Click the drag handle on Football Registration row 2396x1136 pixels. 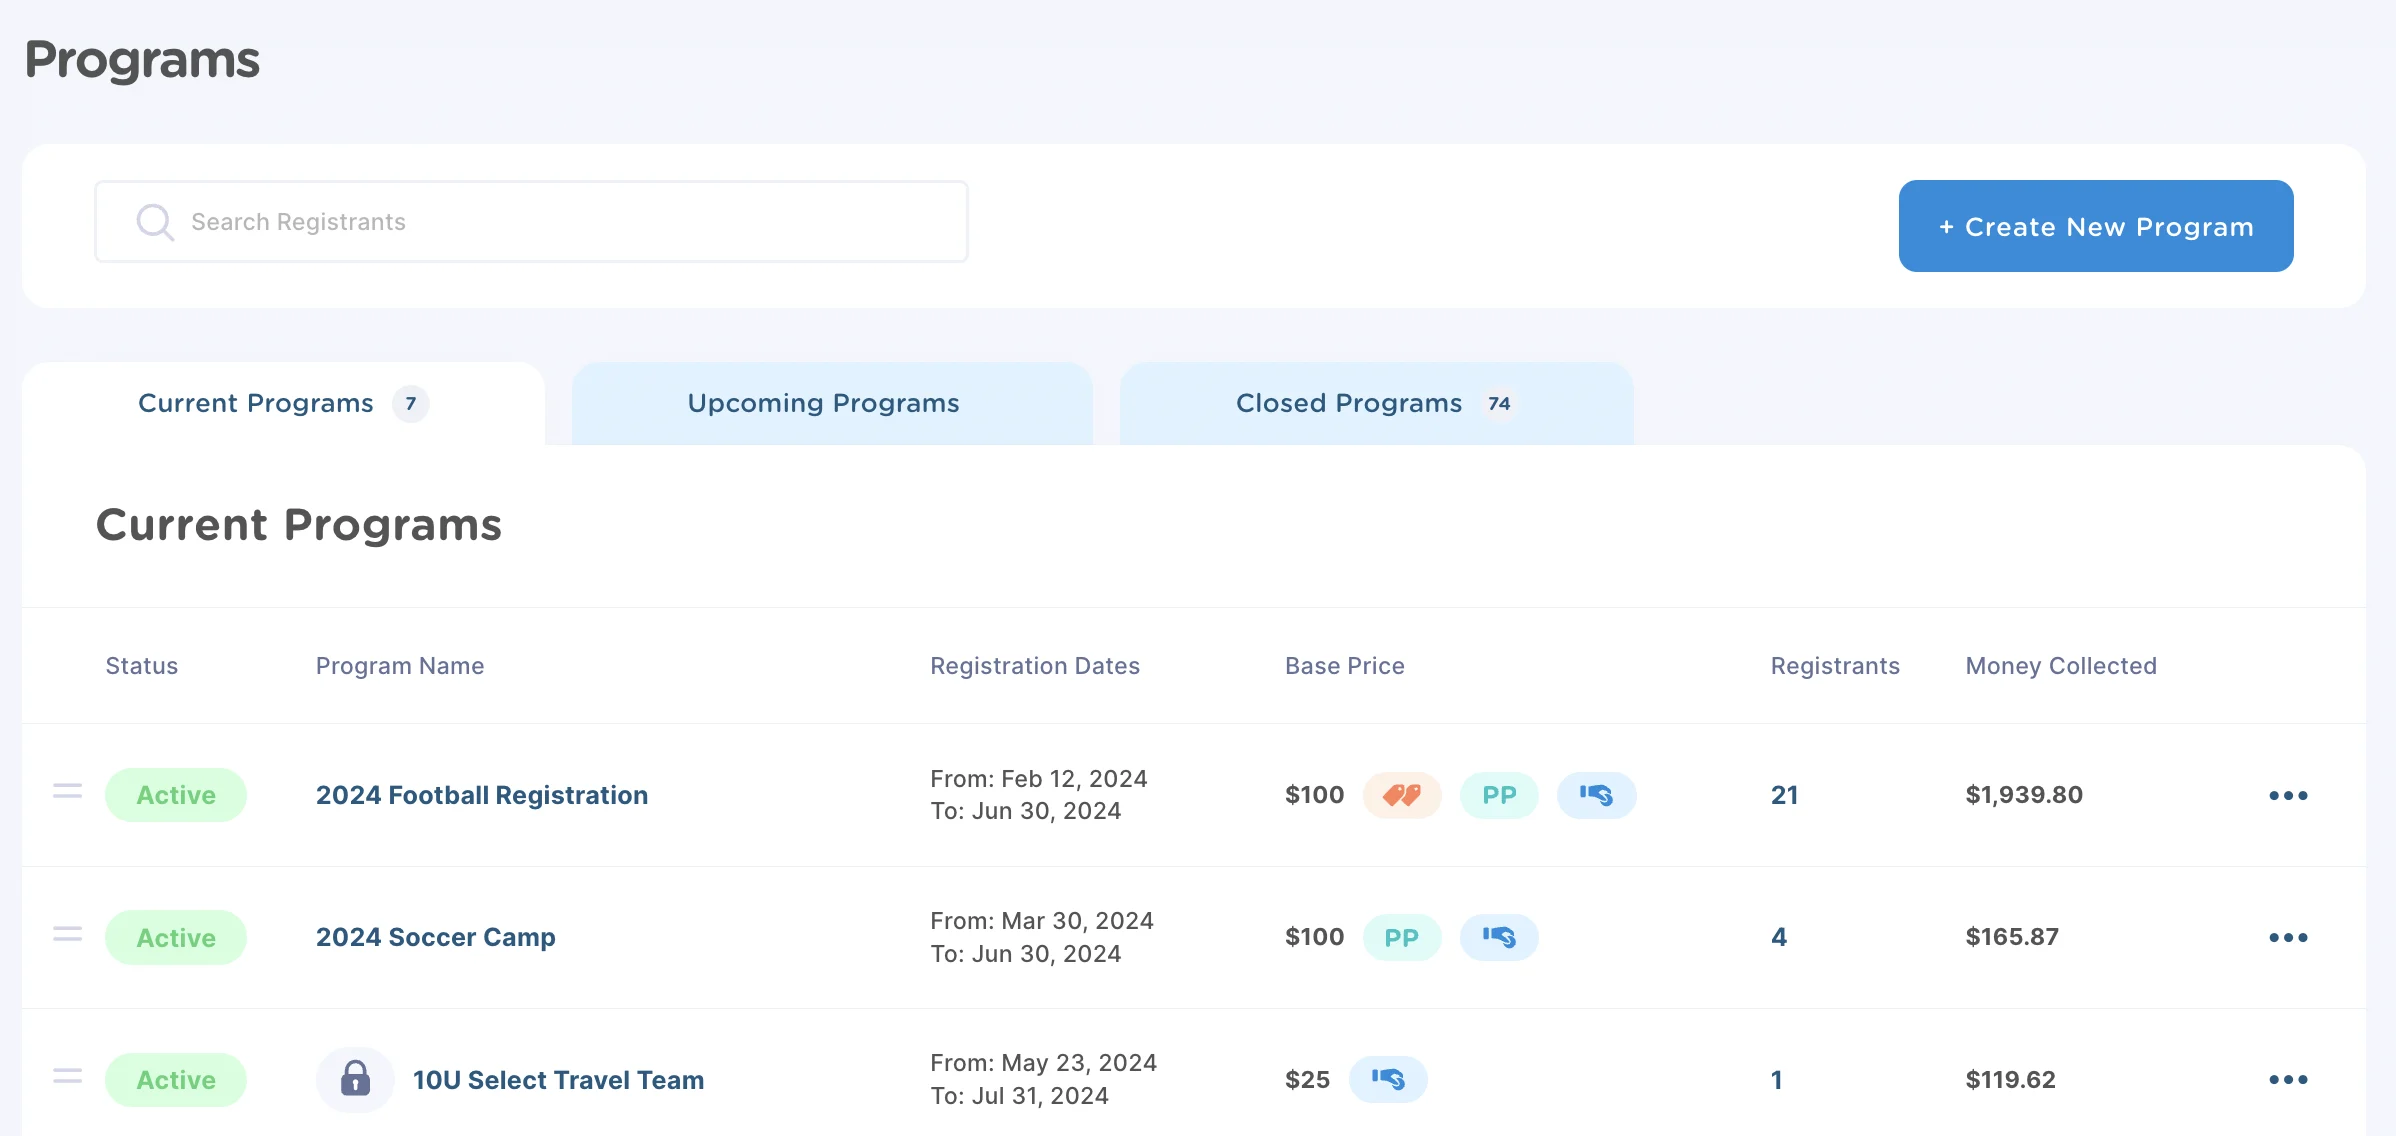pos(67,792)
